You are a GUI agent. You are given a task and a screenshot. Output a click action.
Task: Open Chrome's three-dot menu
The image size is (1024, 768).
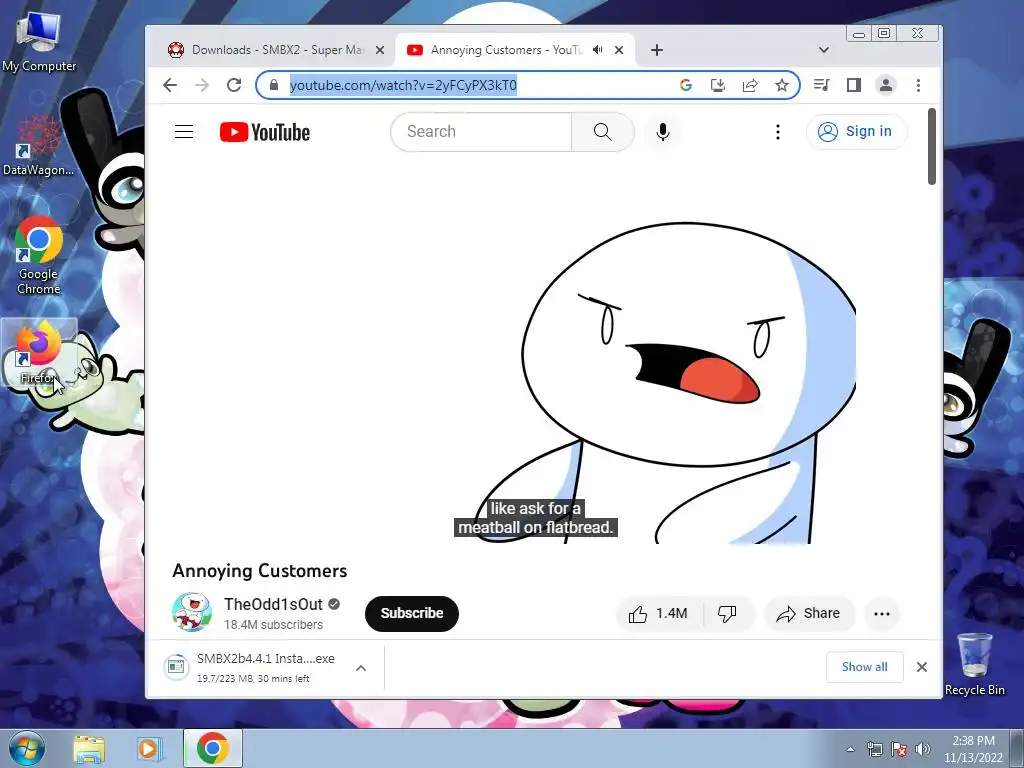click(x=918, y=85)
